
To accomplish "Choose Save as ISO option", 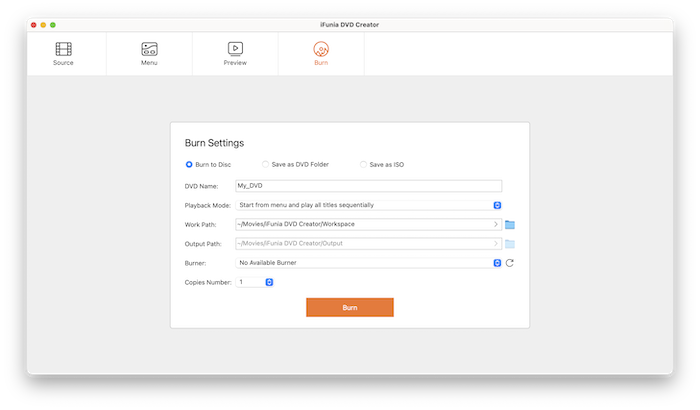I will click(x=363, y=164).
